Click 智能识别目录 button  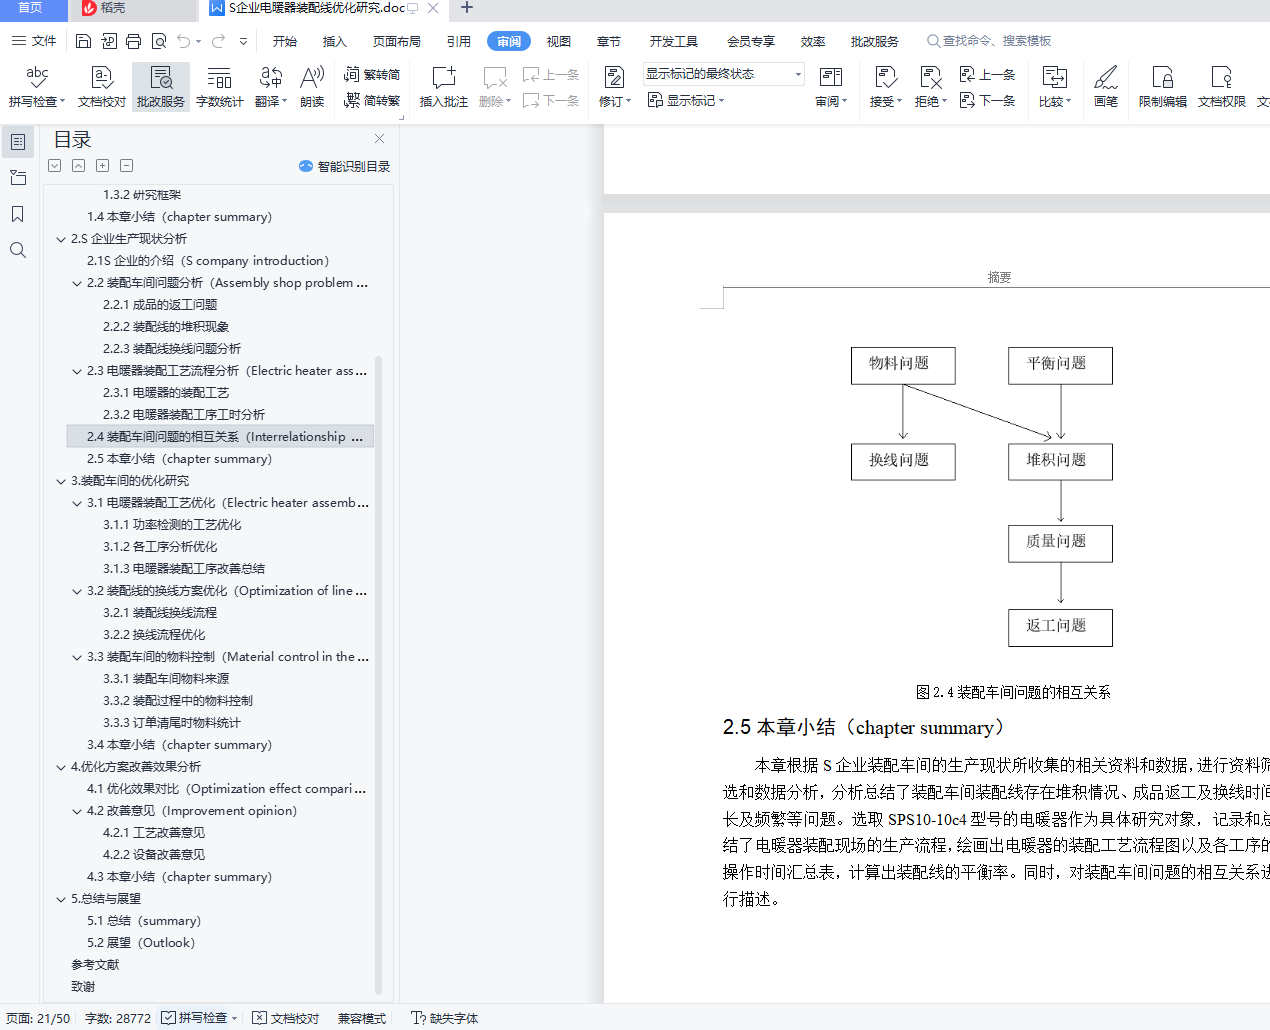(344, 166)
